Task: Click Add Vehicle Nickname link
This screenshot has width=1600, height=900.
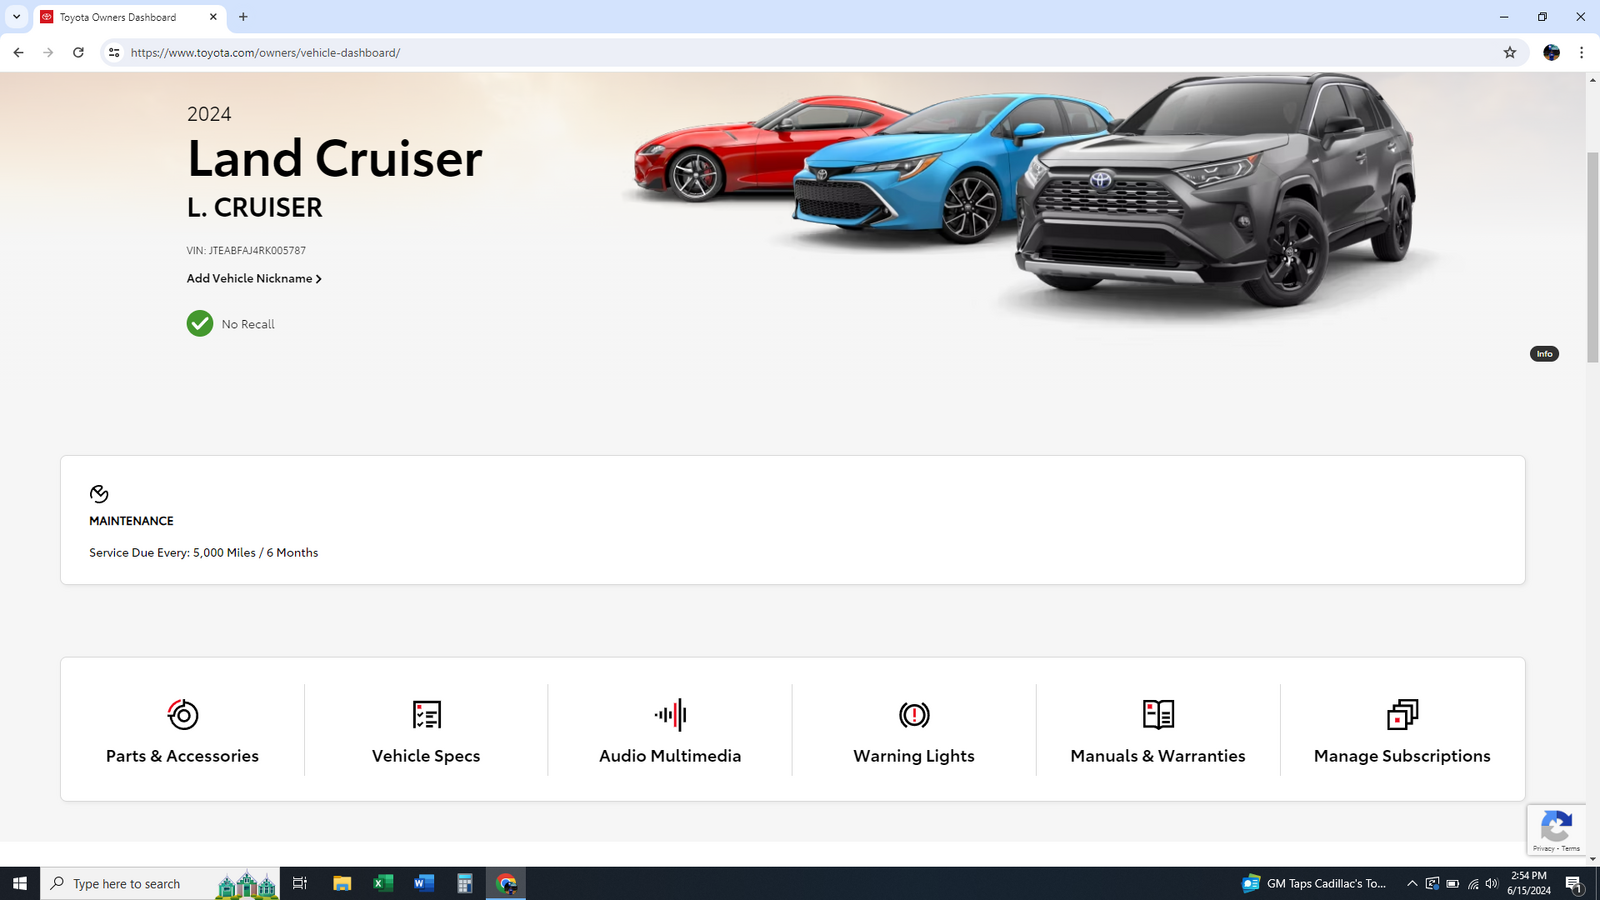Action: pos(254,278)
